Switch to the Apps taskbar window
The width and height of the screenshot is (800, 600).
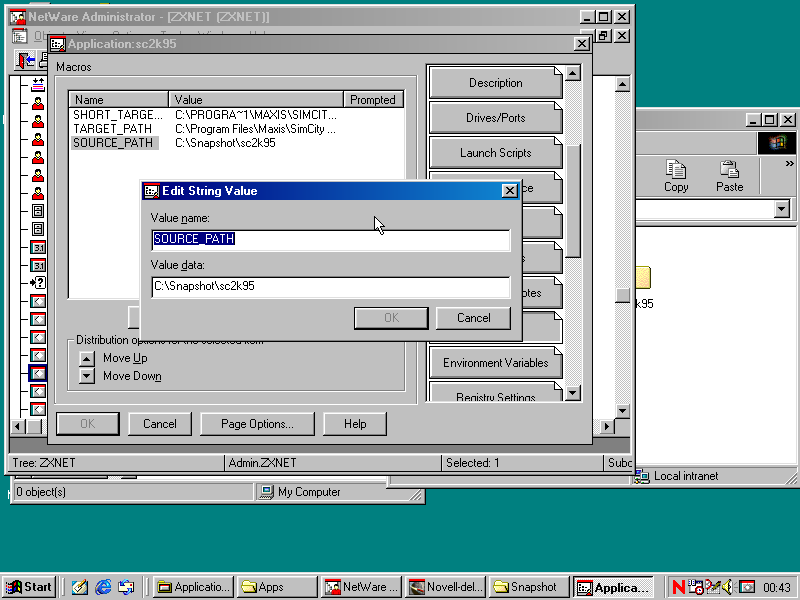[277, 587]
